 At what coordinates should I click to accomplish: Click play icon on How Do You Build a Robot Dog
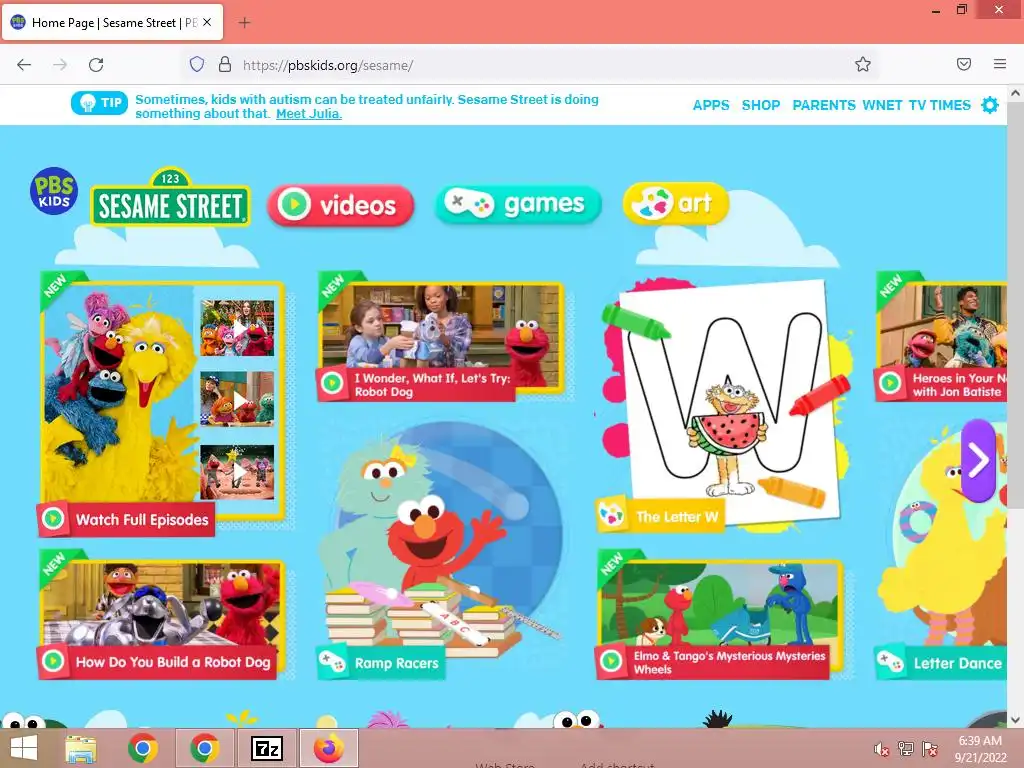53,662
